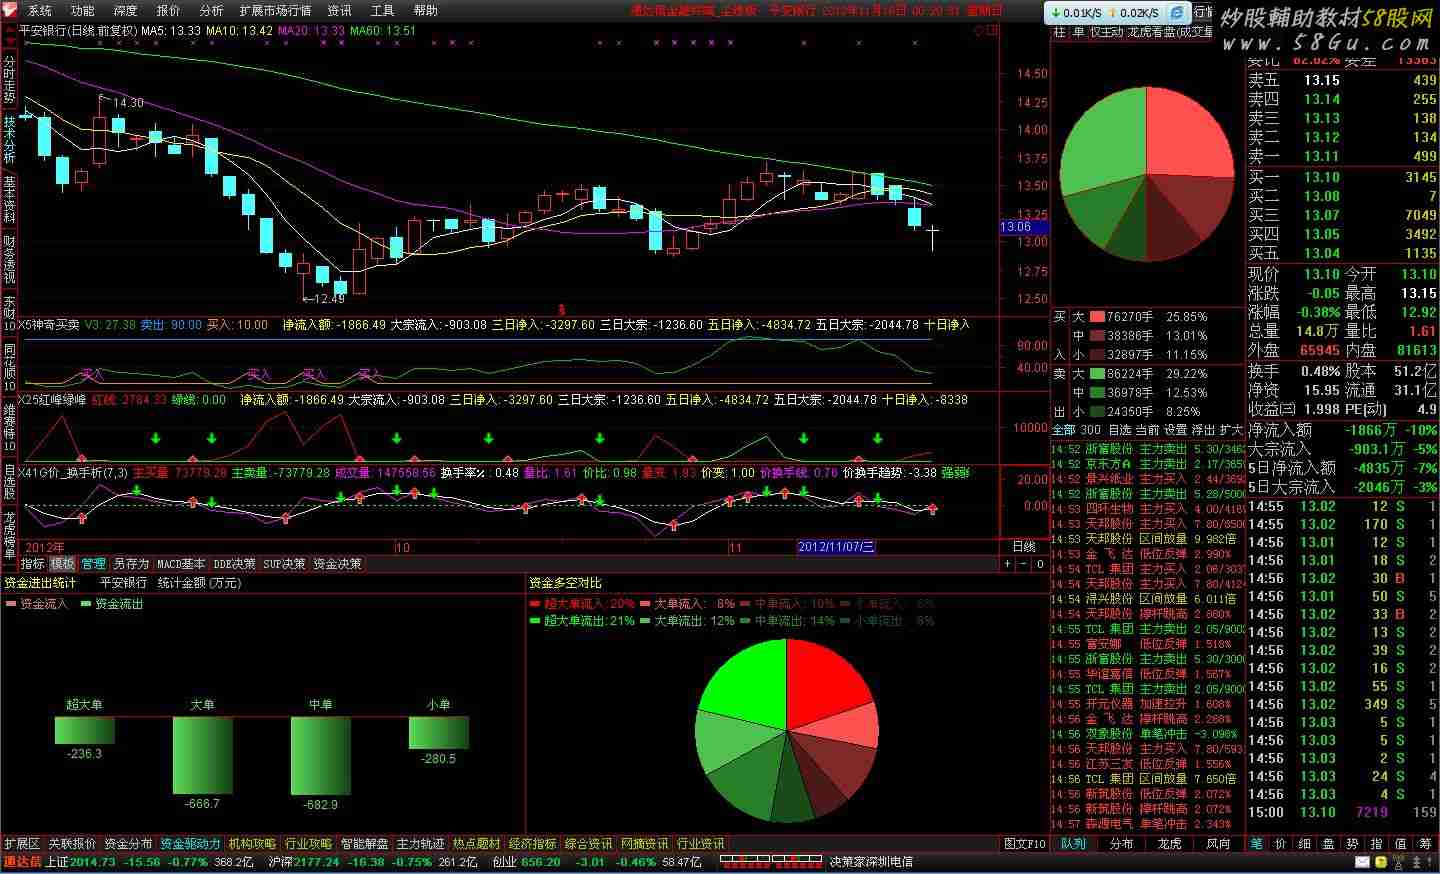Open the 主力轨迹 bottom tab
1440x874 pixels.
420,844
